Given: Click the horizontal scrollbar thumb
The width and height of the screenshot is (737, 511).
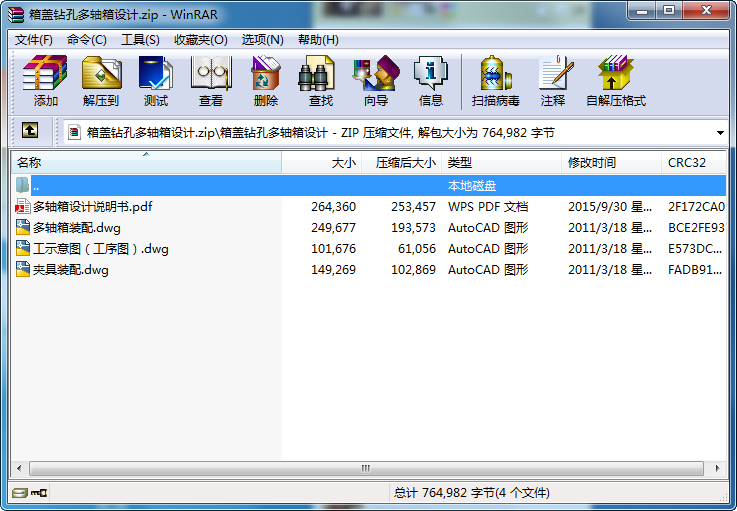Looking at the screenshot, I should click(366, 468).
